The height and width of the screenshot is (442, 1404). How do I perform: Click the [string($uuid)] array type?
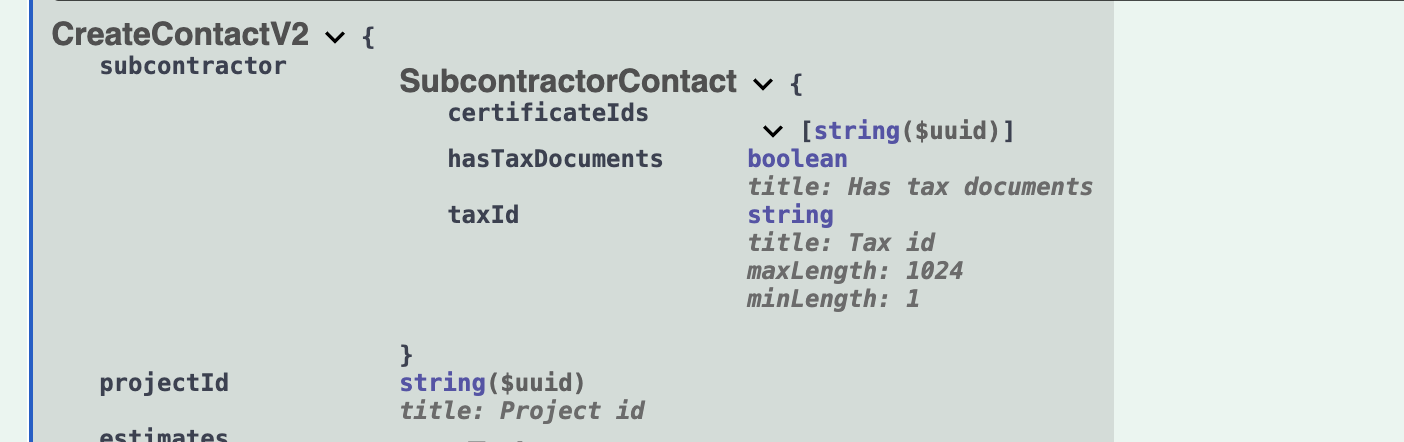(908, 131)
